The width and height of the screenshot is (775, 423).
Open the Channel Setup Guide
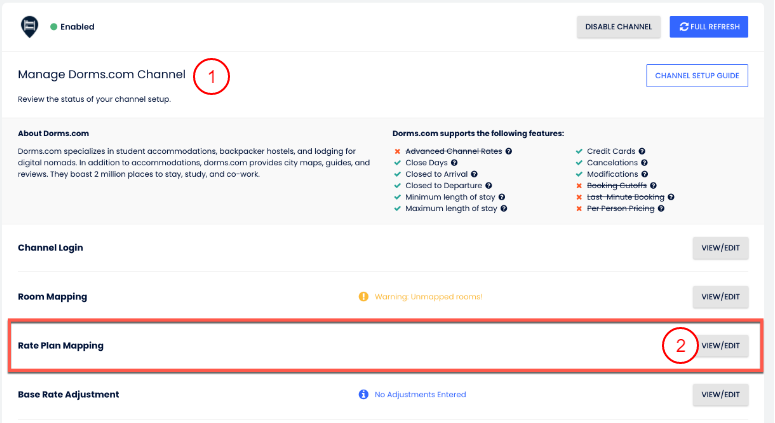coord(696,76)
